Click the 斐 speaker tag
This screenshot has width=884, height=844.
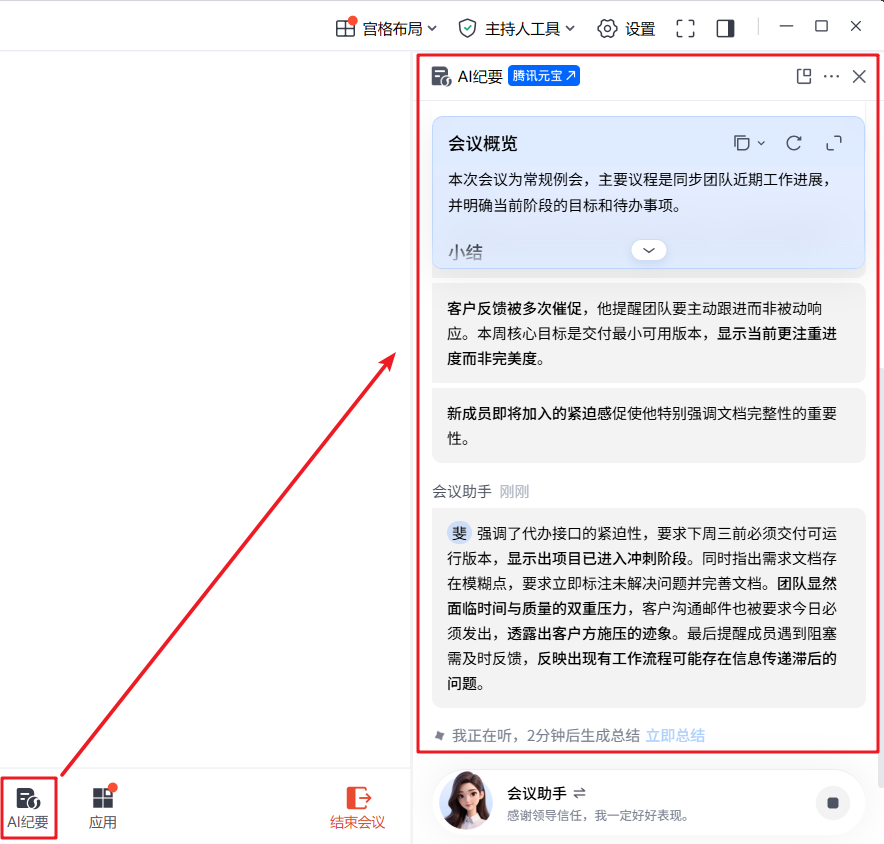[459, 532]
